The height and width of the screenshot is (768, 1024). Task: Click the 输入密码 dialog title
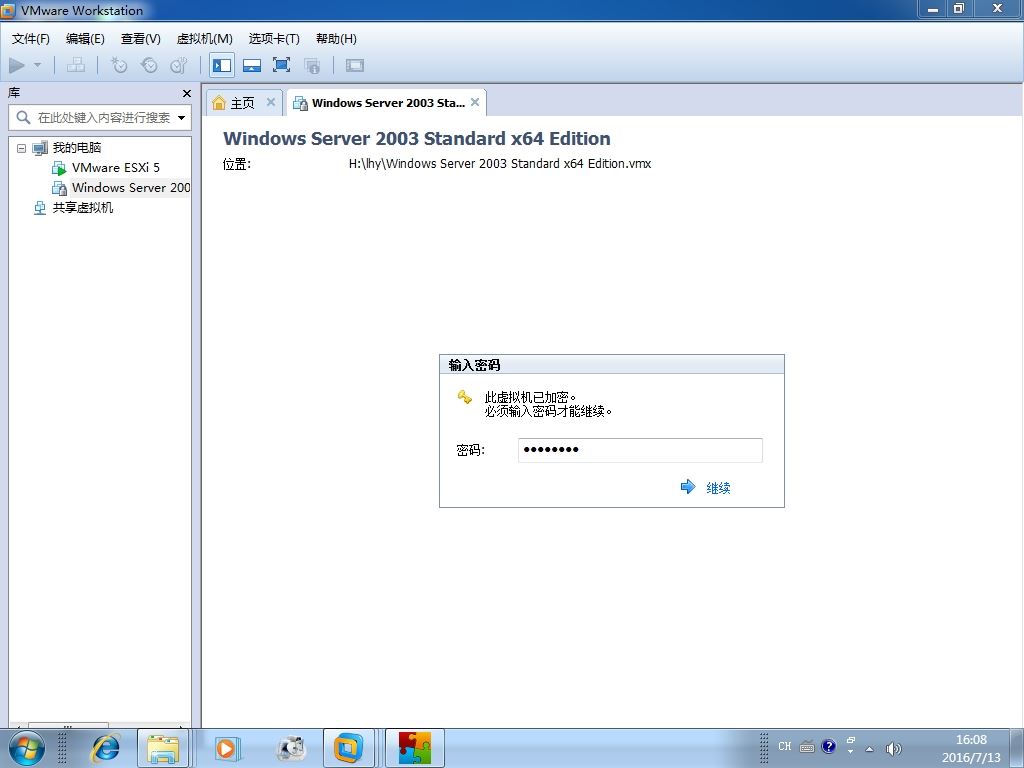pos(474,365)
